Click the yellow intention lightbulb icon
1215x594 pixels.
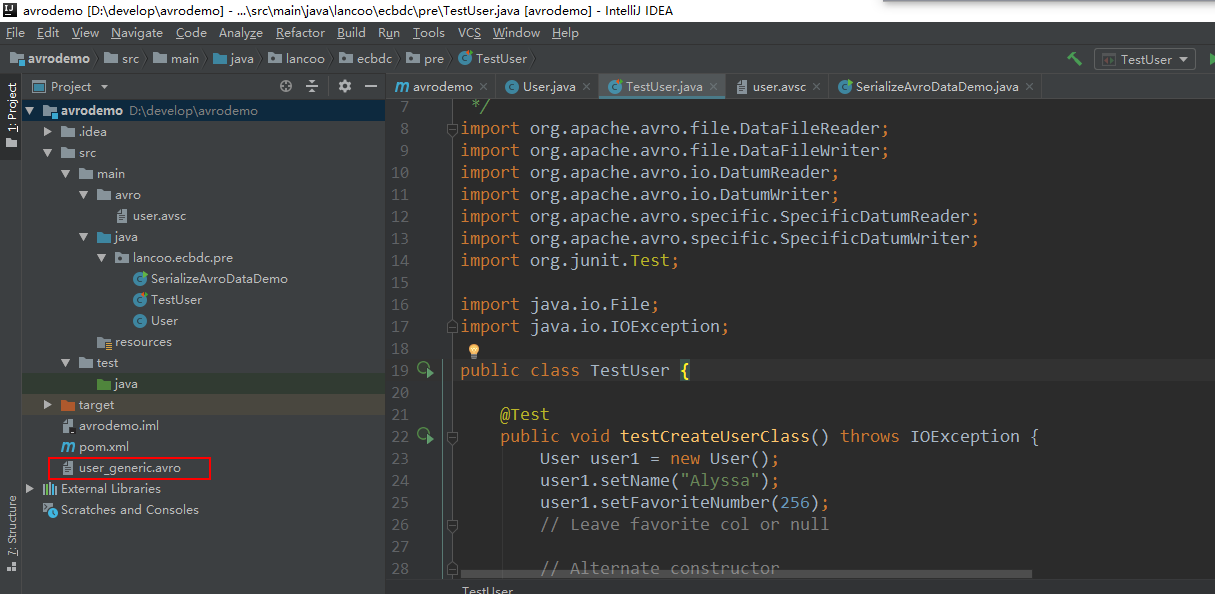click(474, 351)
